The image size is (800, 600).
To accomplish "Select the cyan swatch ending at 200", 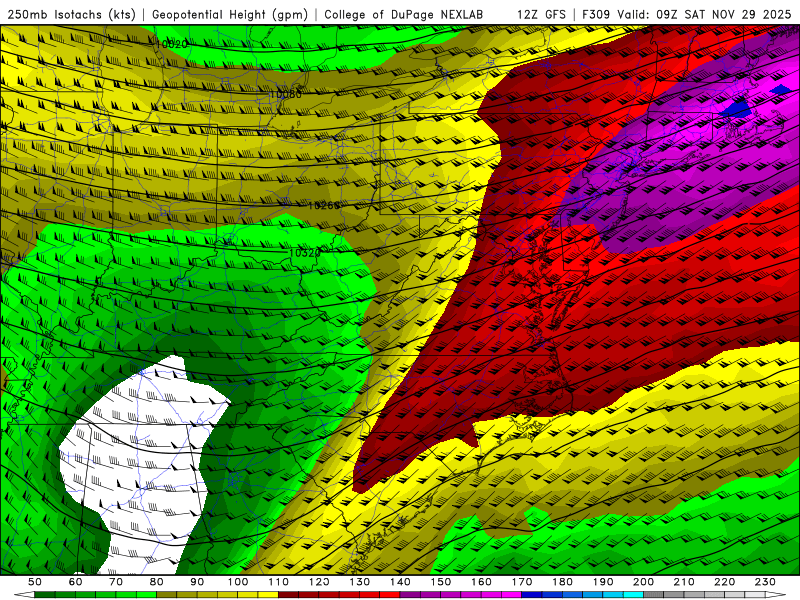I will point(633,595).
